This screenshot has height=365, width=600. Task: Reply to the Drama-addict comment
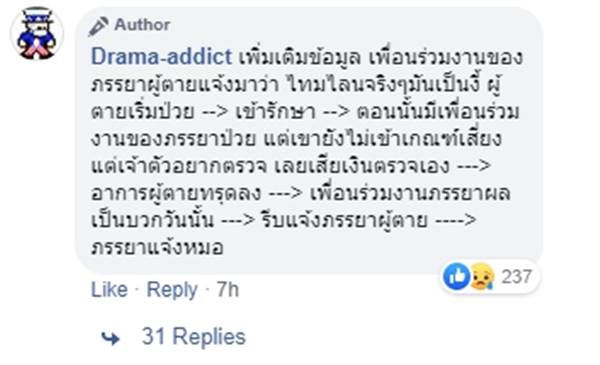tap(172, 289)
